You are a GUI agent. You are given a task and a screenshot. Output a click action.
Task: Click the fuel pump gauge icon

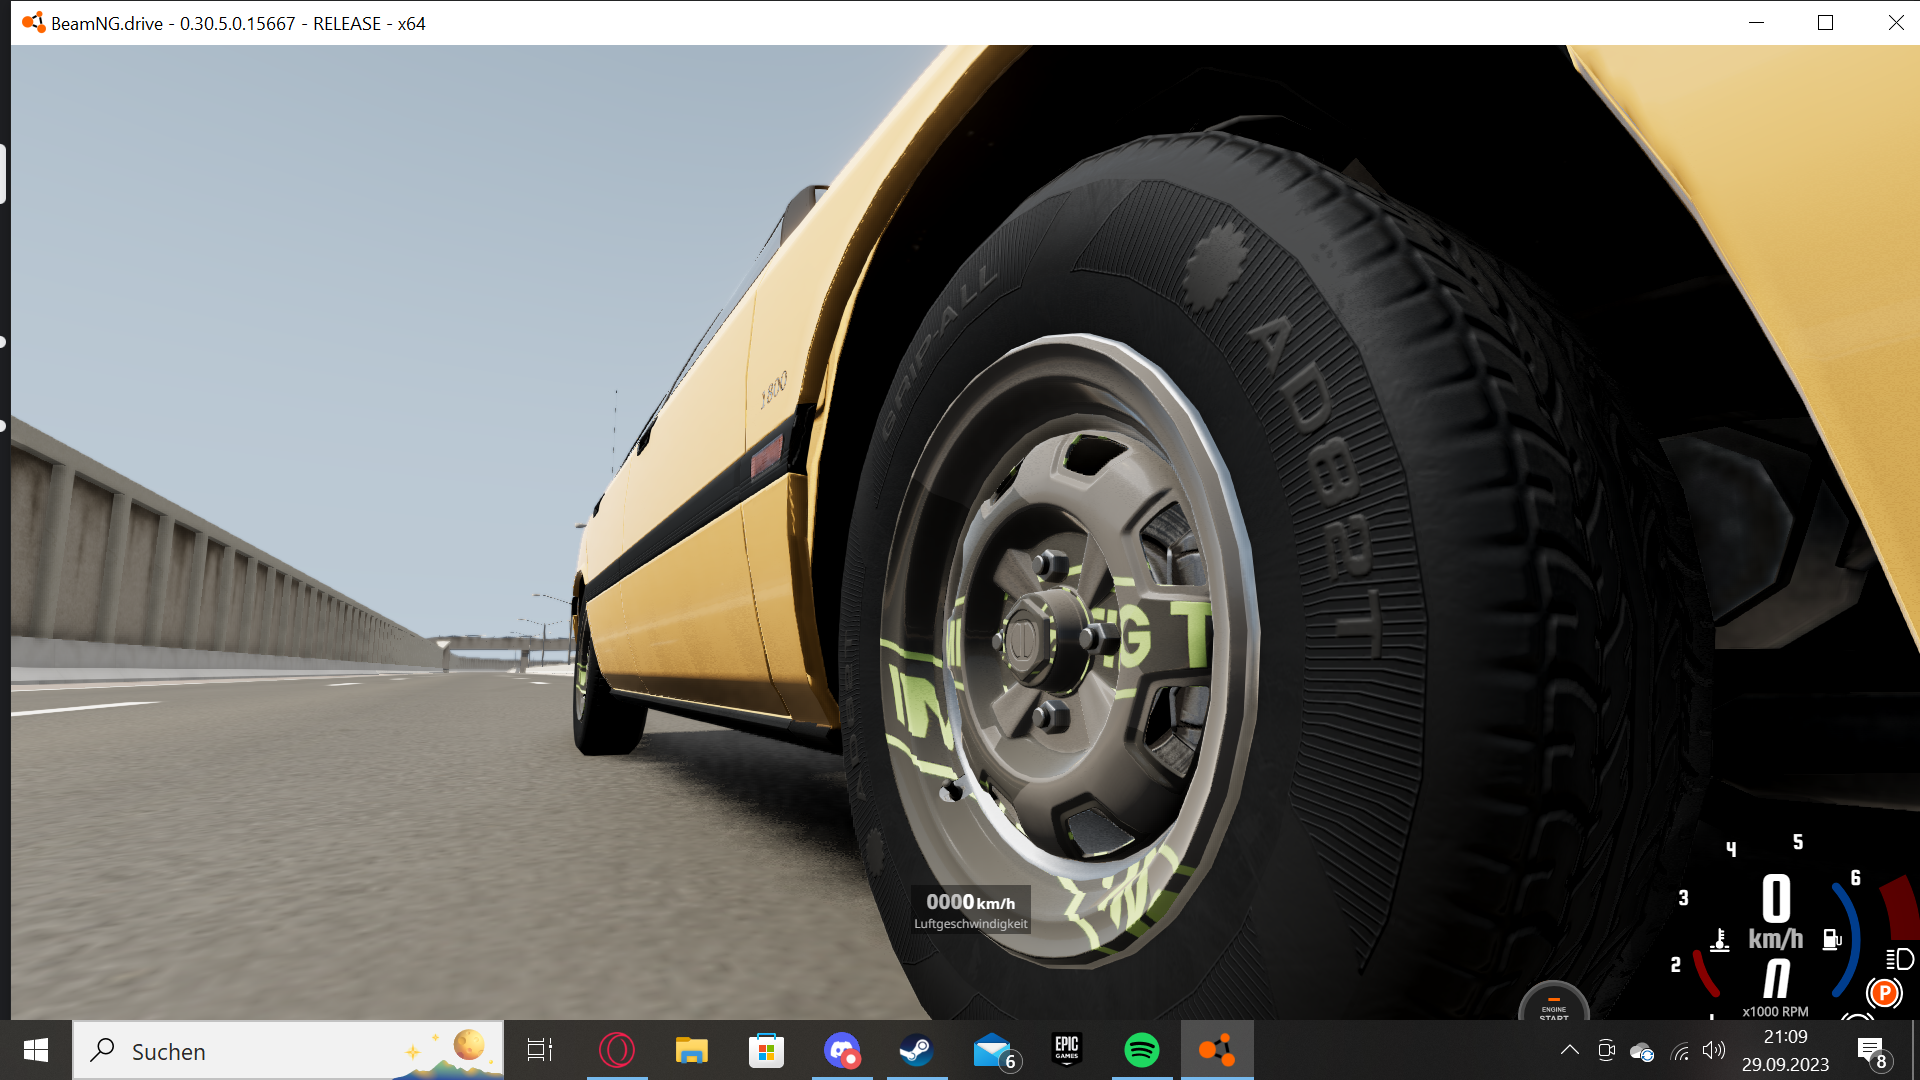[x=1832, y=939]
